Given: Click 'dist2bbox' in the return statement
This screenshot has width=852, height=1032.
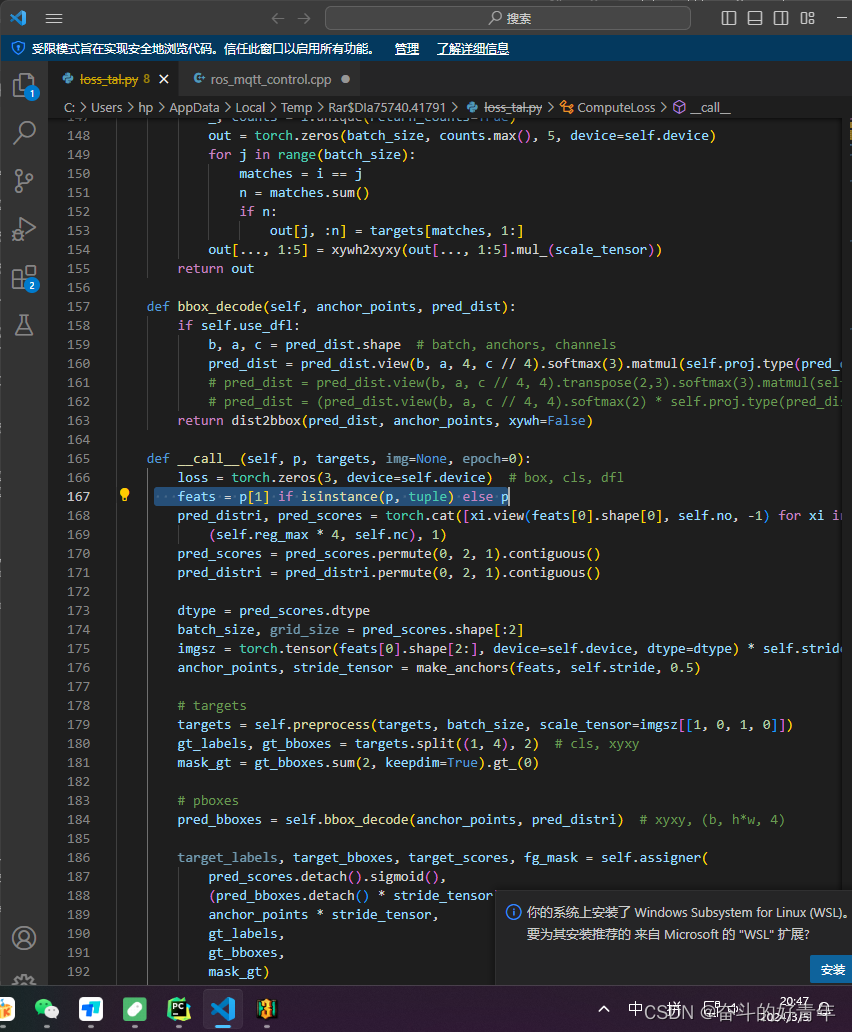Looking at the screenshot, I should click(x=266, y=421).
